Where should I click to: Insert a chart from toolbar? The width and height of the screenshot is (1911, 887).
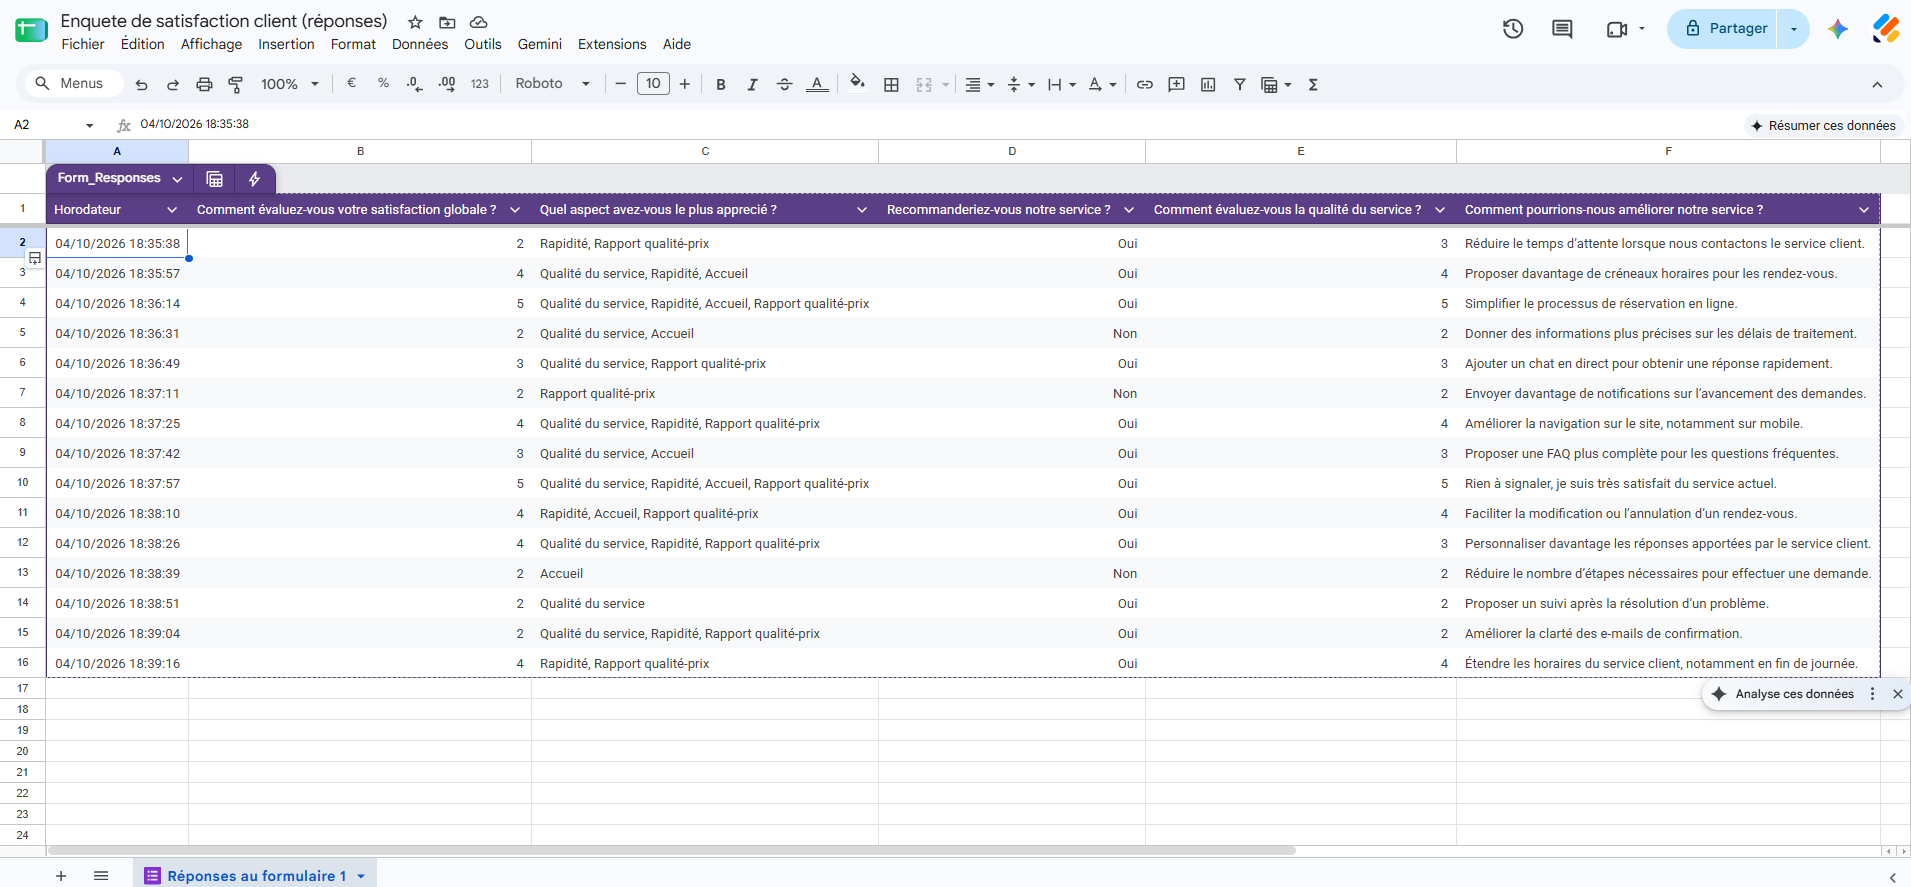[1208, 85]
